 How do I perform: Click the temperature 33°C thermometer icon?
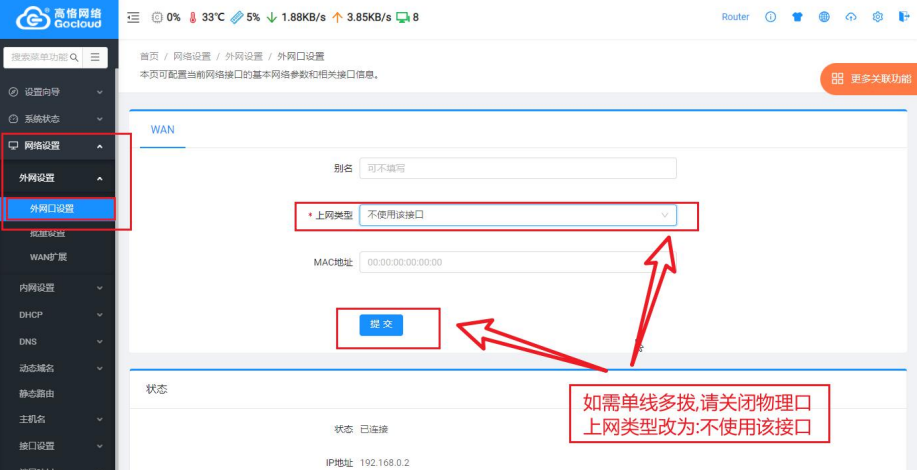click(x=193, y=18)
